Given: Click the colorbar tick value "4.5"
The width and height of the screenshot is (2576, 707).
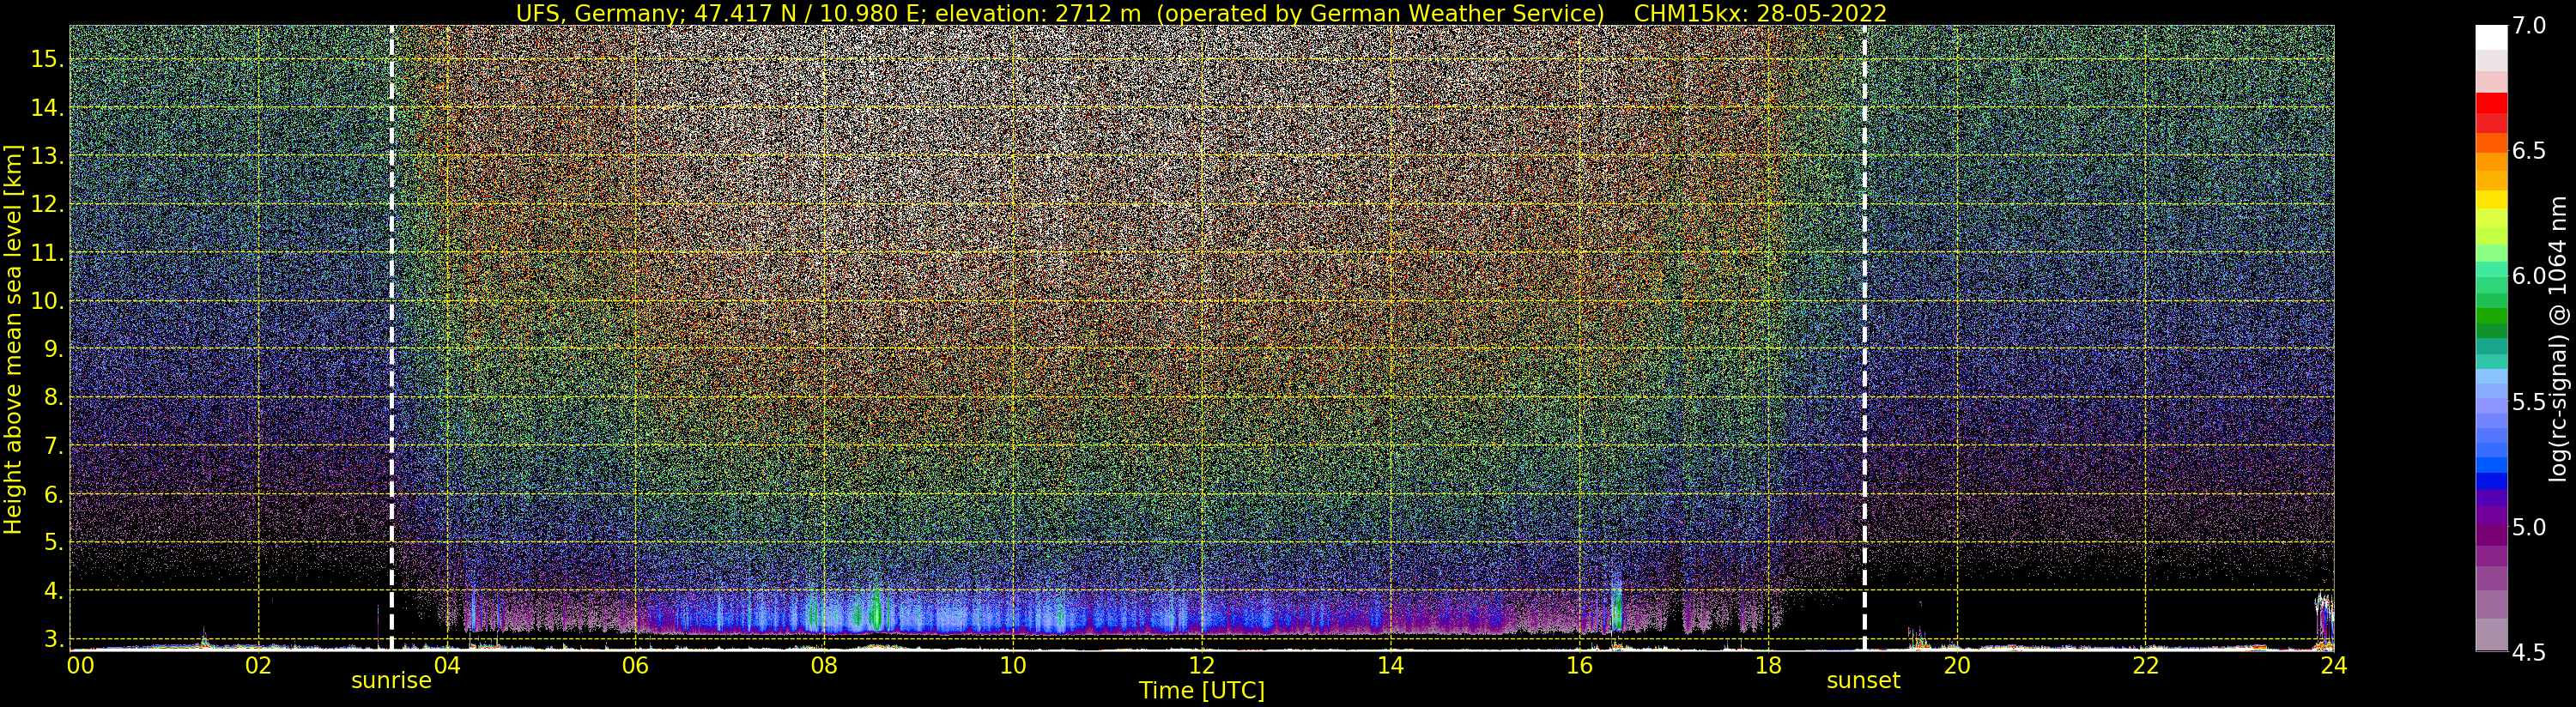Looking at the screenshot, I should [2529, 652].
